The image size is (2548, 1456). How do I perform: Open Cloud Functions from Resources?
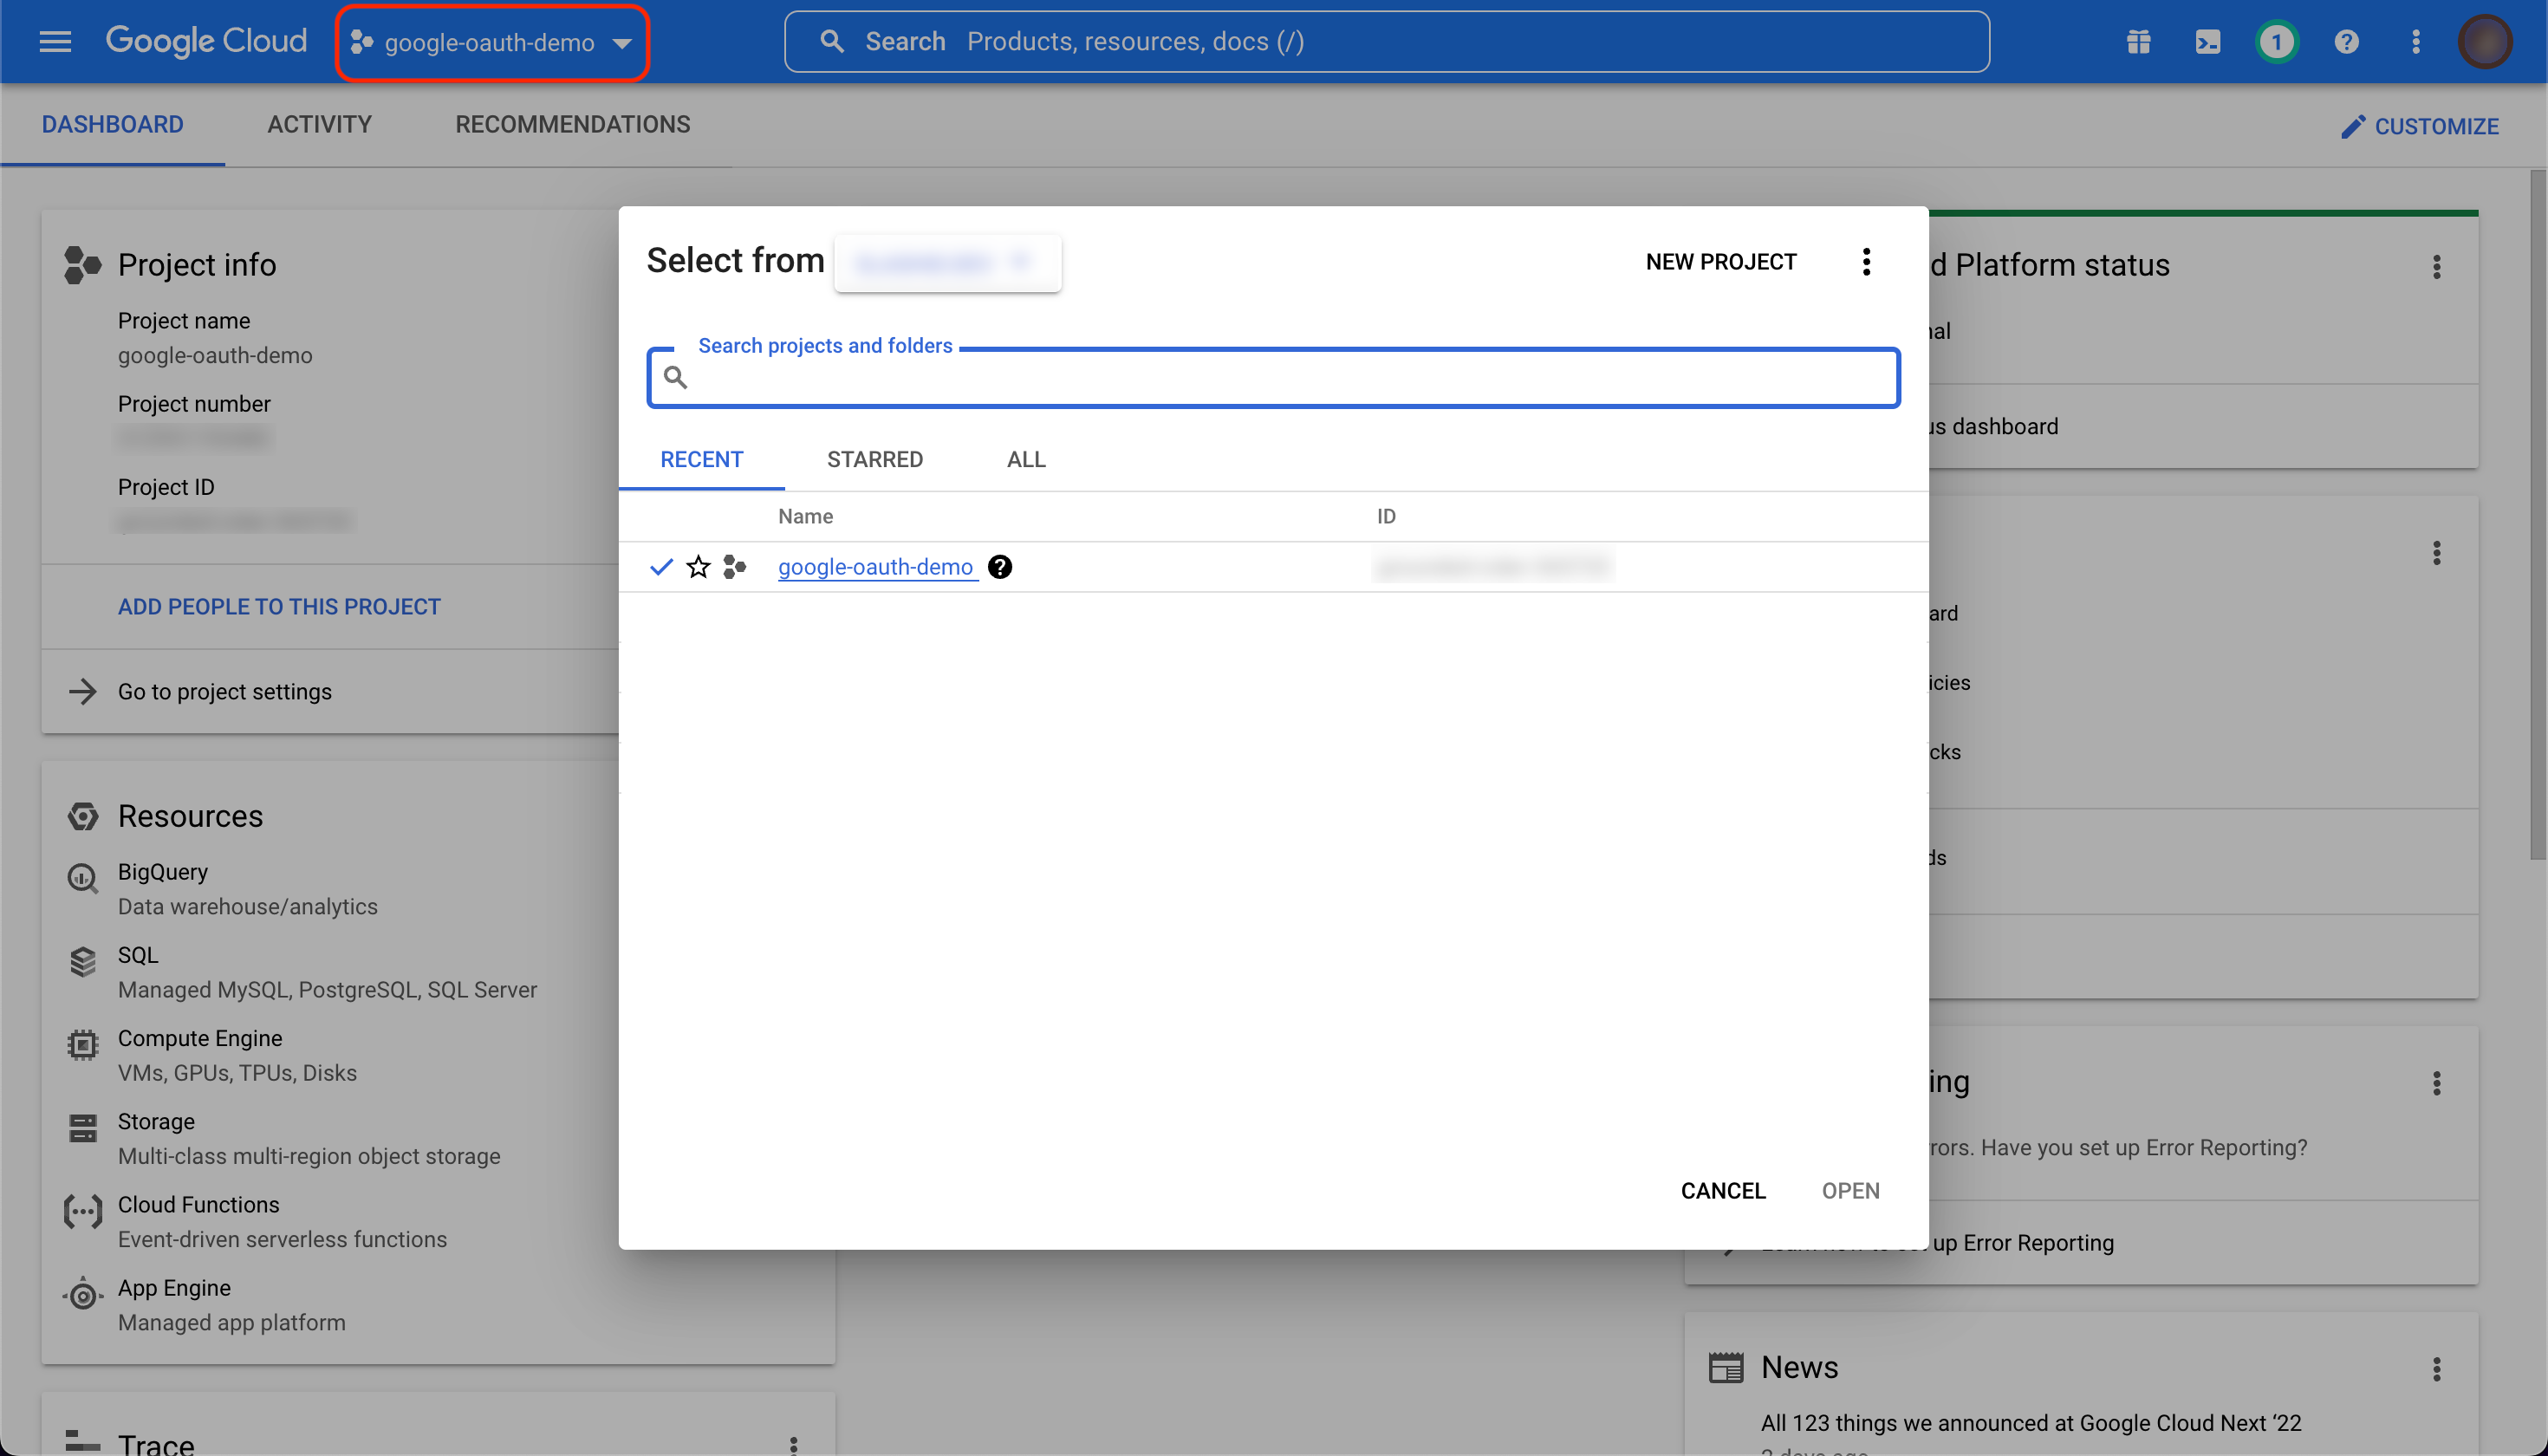[x=198, y=1204]
